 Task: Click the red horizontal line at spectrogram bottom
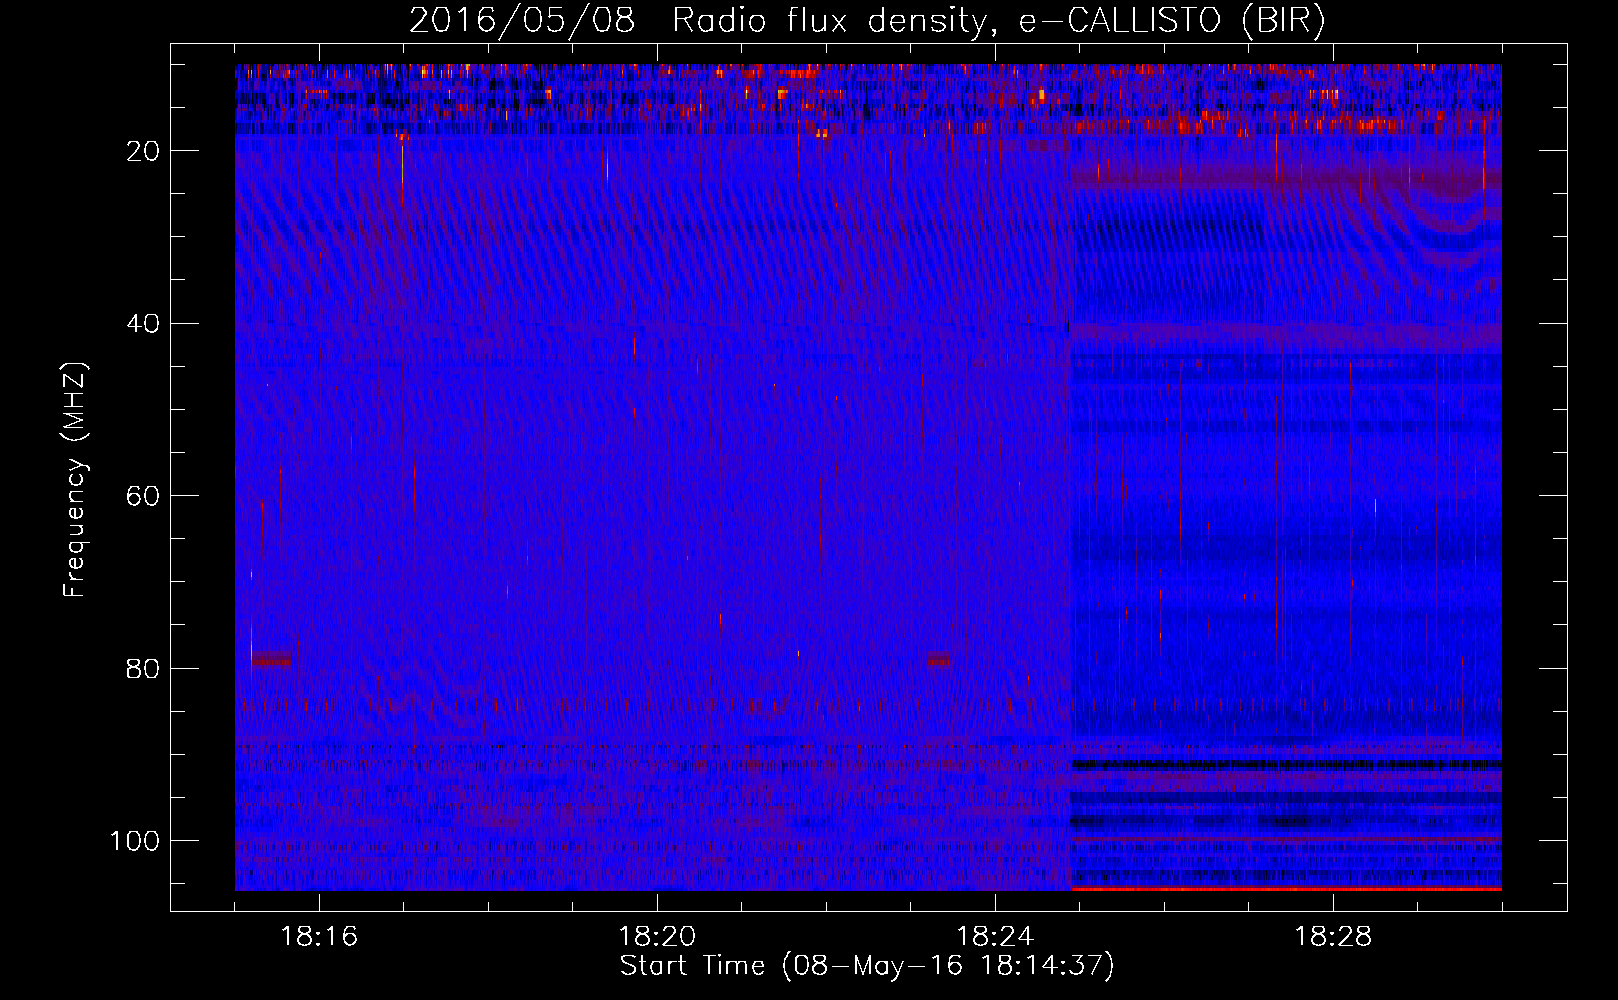[1286, 888]
